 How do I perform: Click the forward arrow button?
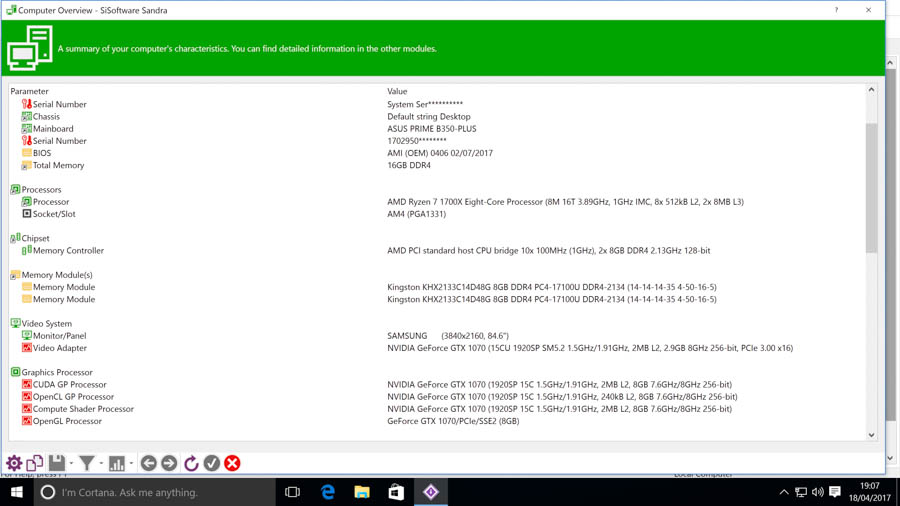point(169,463)
